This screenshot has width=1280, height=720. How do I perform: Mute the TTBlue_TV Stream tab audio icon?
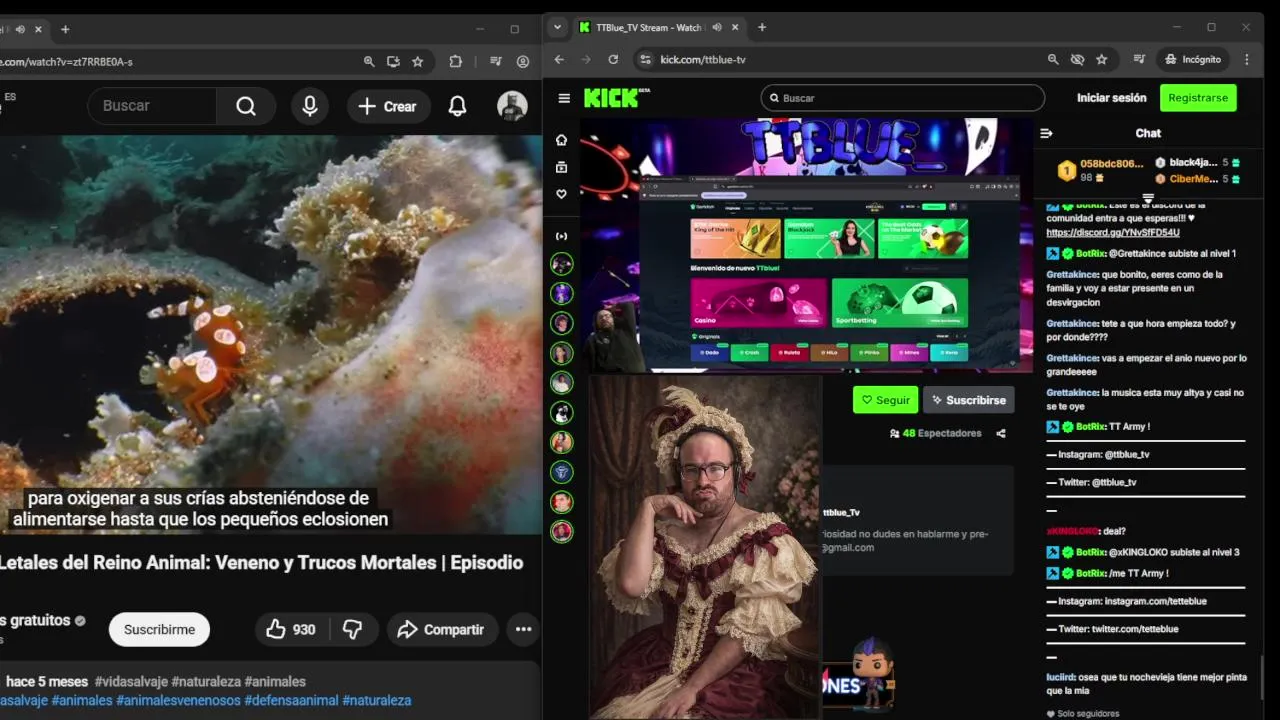tap(715, 28)
